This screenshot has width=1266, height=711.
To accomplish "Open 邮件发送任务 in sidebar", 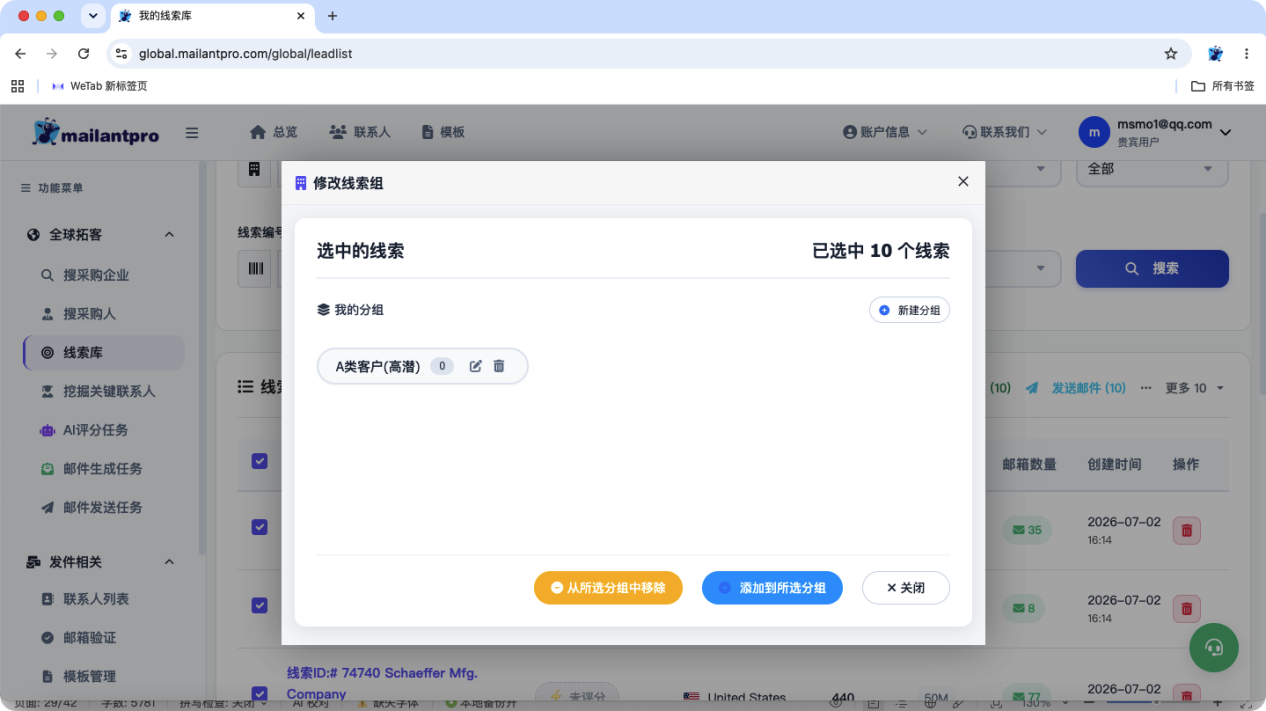I will [x=102, y=508].
